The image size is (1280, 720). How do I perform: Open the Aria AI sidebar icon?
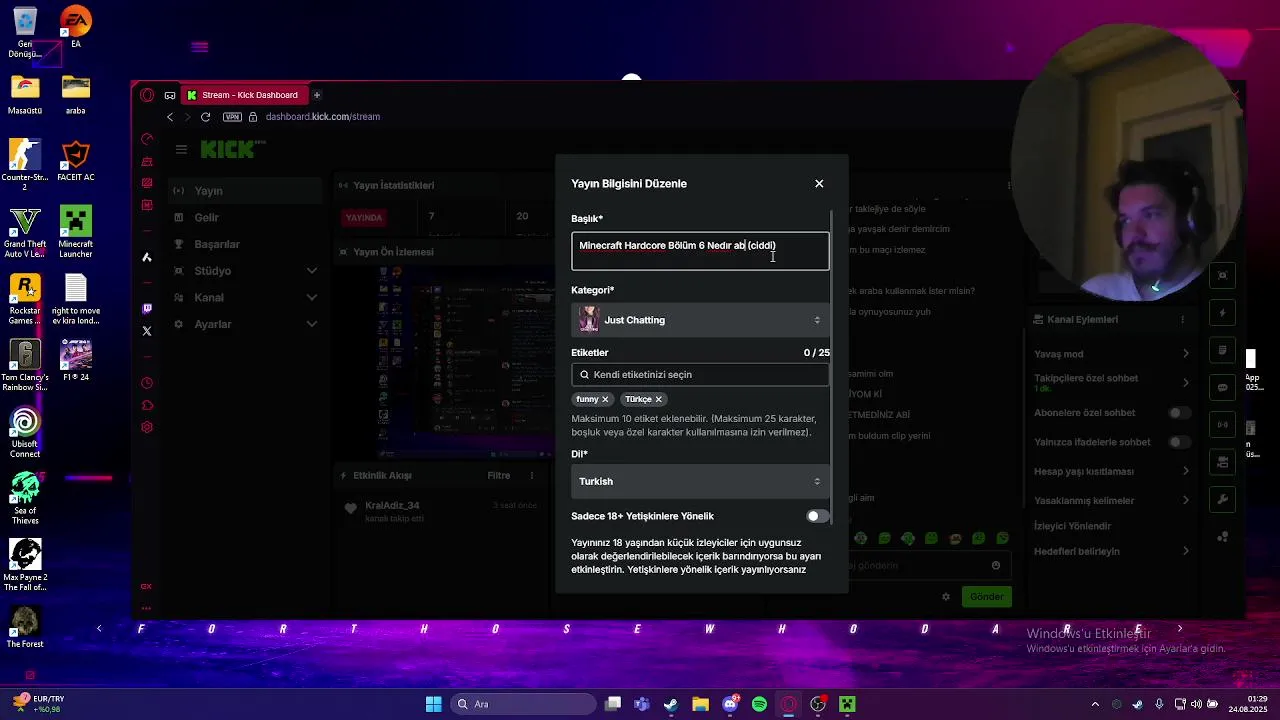tap(147, 257)
